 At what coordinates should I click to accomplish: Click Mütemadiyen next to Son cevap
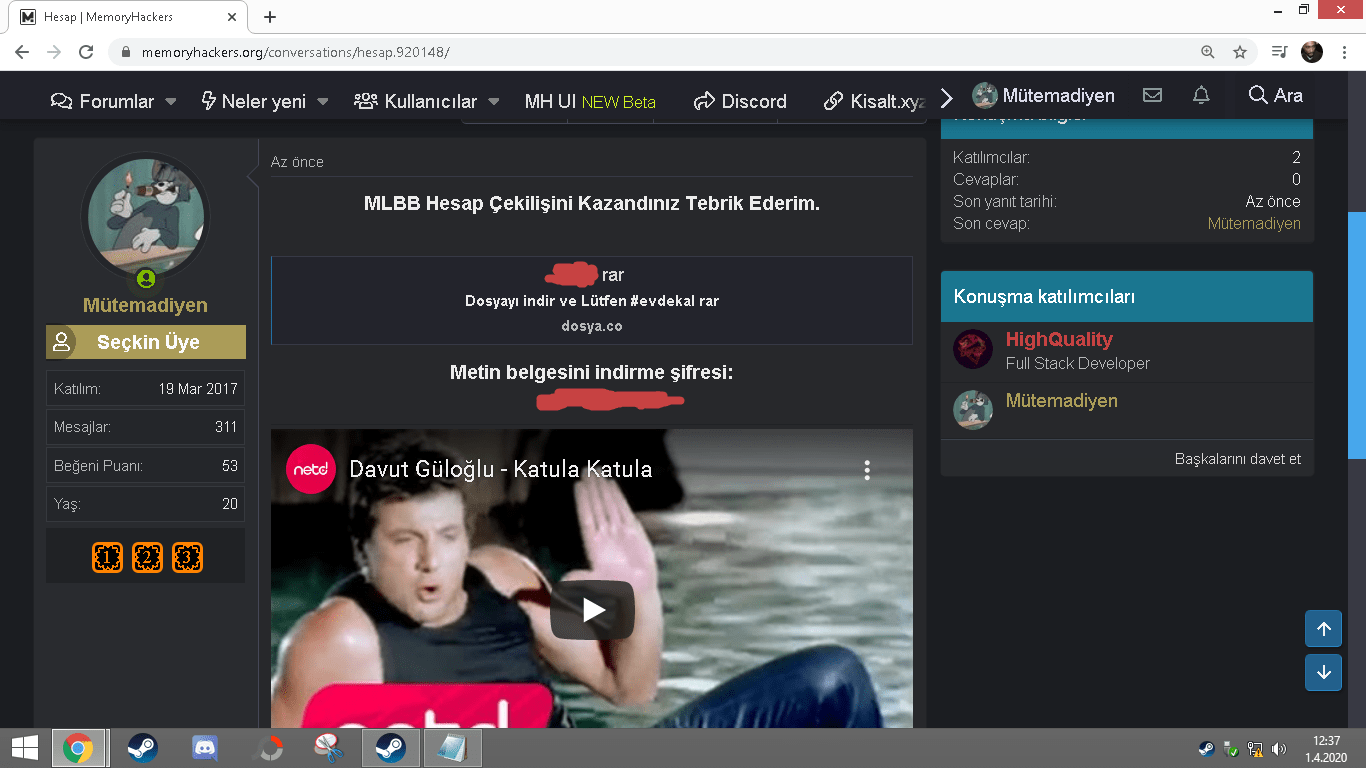pos(1254,223)
